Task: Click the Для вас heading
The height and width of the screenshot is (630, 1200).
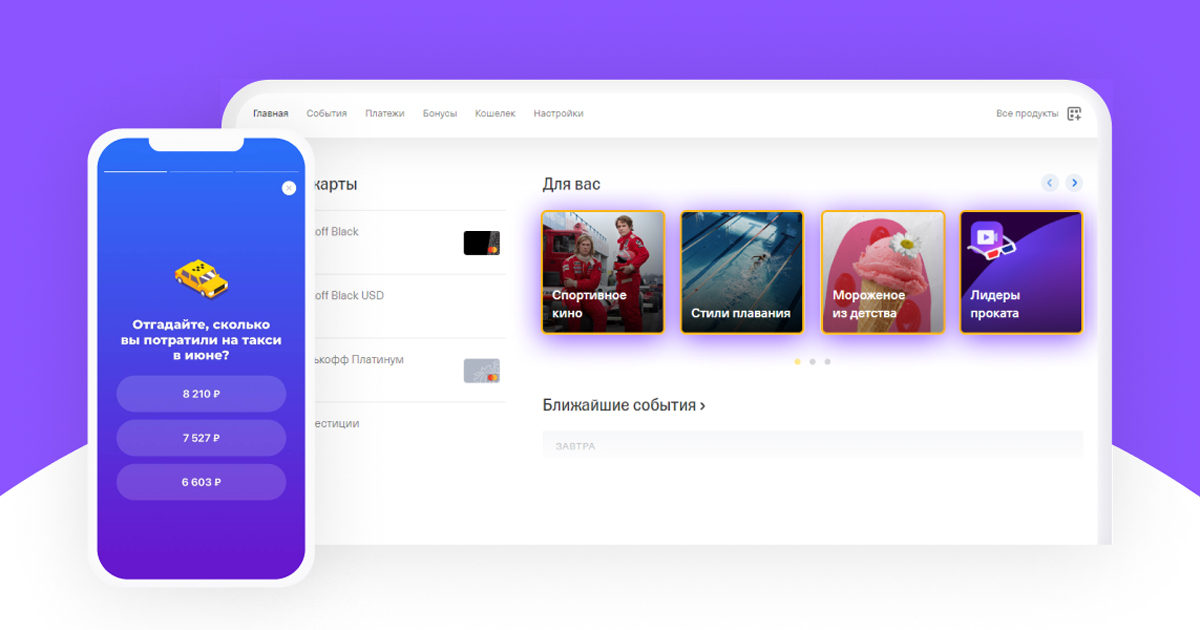Action: [x=571, y=184]
